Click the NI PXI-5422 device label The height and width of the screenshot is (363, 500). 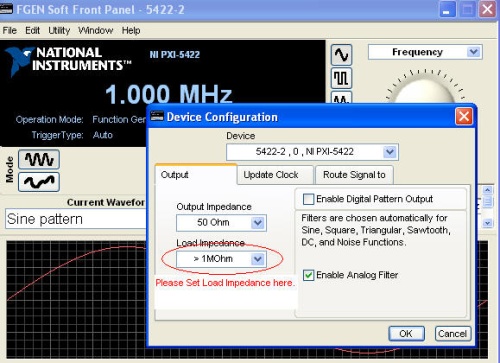tap(175, 55)
